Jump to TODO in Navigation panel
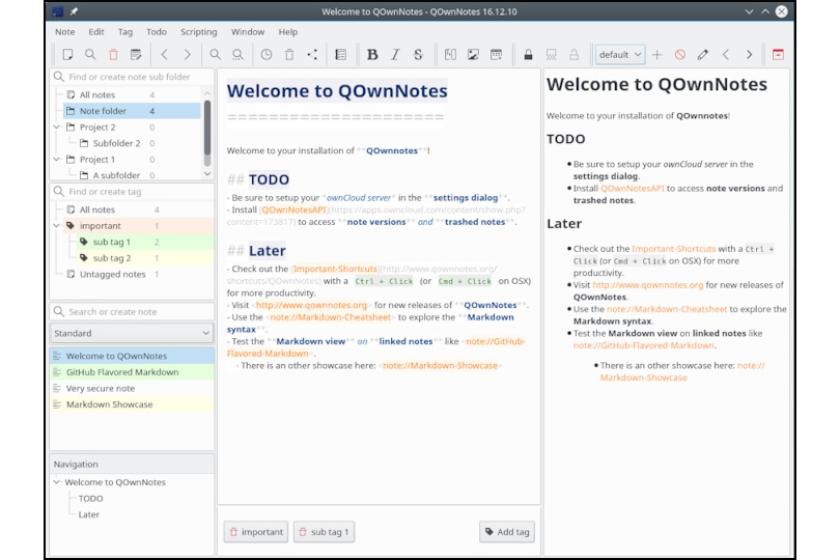This screenshot has width=840, height=560. (91, 498)
